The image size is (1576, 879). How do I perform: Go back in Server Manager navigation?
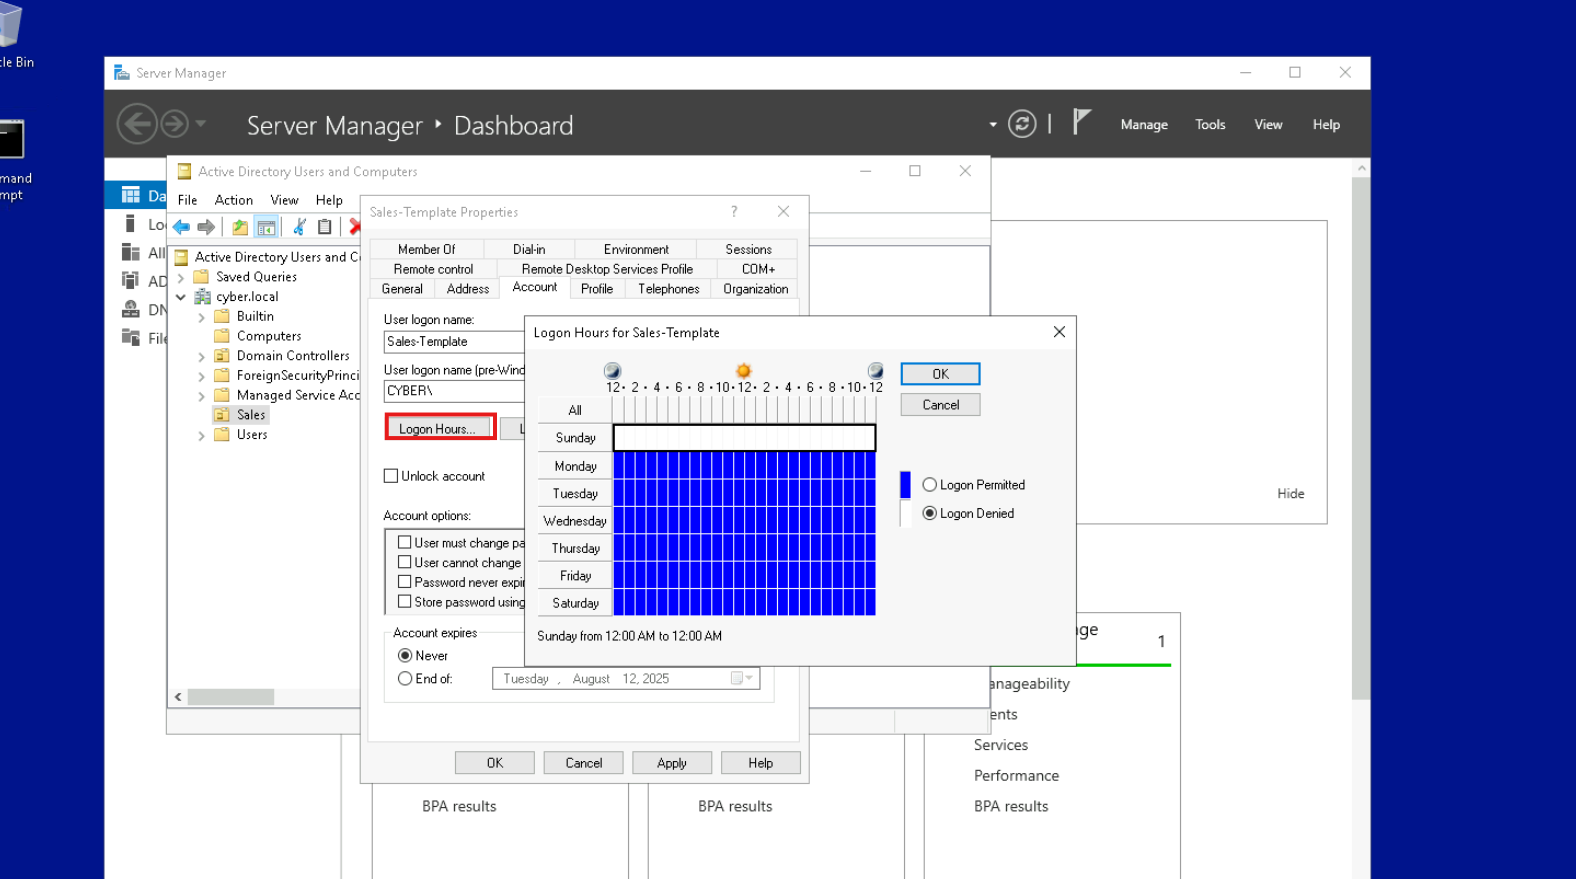(137, 124)
